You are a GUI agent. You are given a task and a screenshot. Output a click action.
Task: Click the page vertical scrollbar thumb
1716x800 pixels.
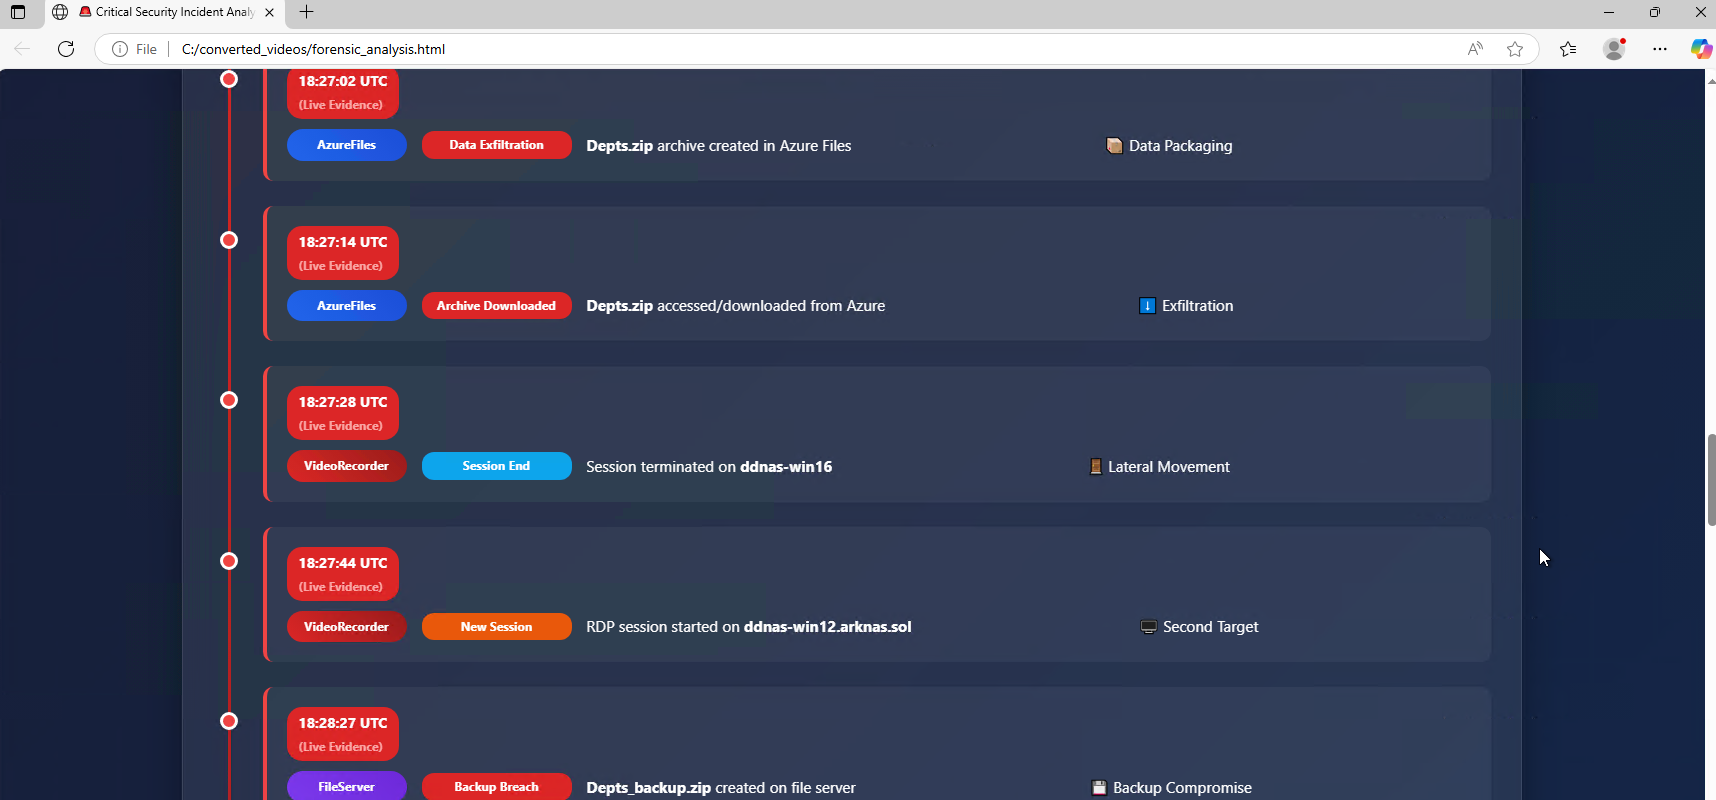coord(1711,480)
